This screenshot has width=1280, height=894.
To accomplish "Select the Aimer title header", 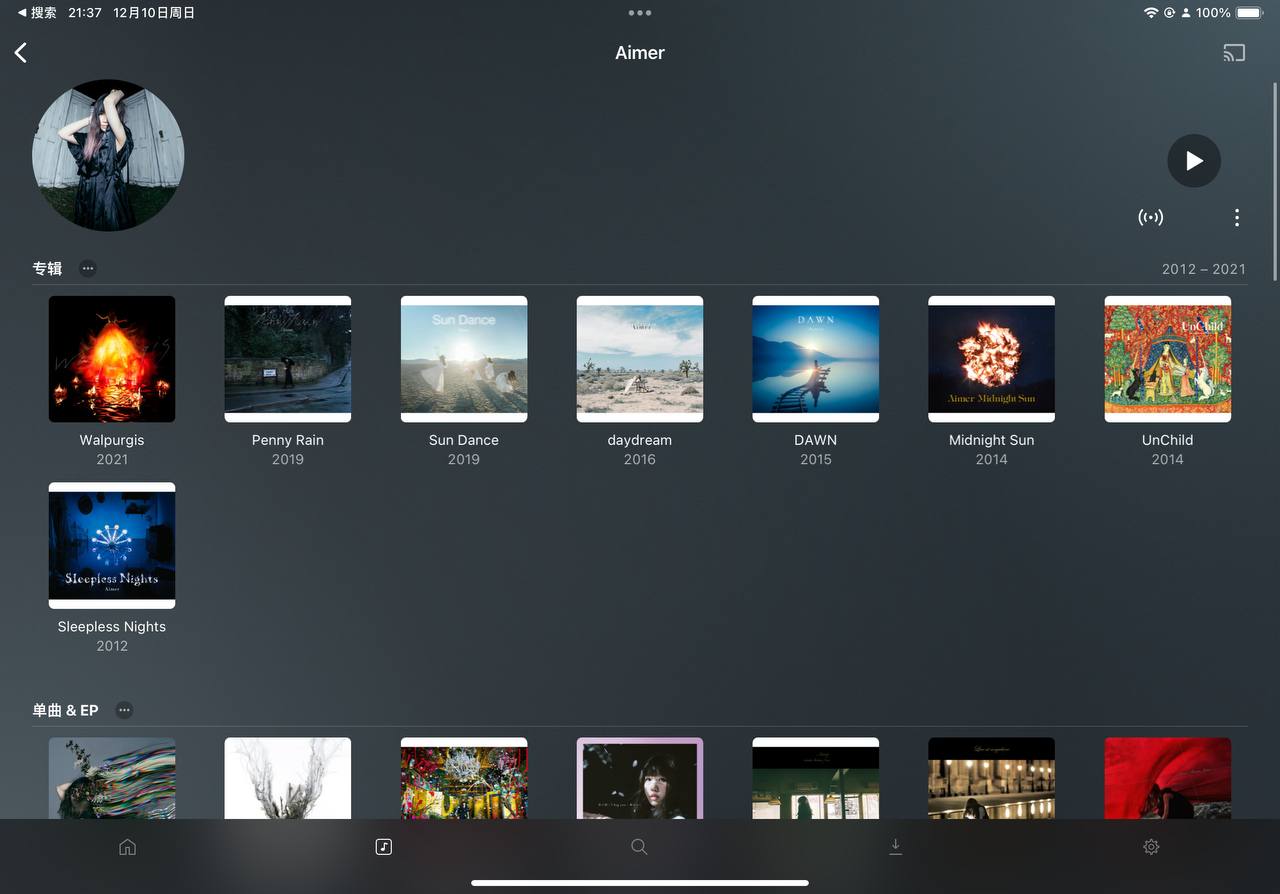I will (639, 52).
